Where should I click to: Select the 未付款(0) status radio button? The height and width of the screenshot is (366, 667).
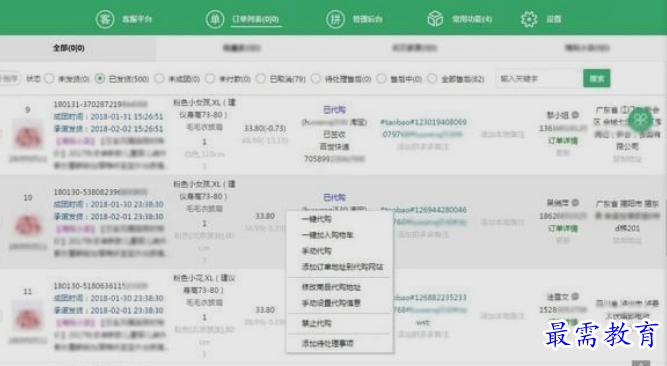coord(210,79)
